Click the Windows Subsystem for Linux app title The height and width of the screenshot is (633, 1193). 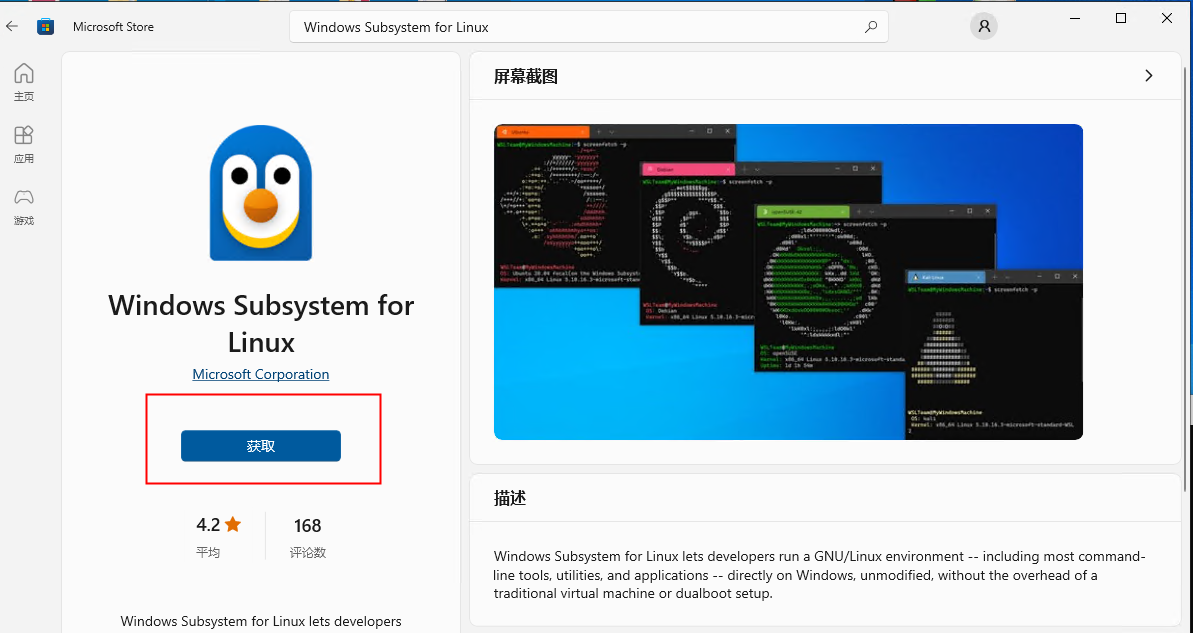tap(261, 324)
